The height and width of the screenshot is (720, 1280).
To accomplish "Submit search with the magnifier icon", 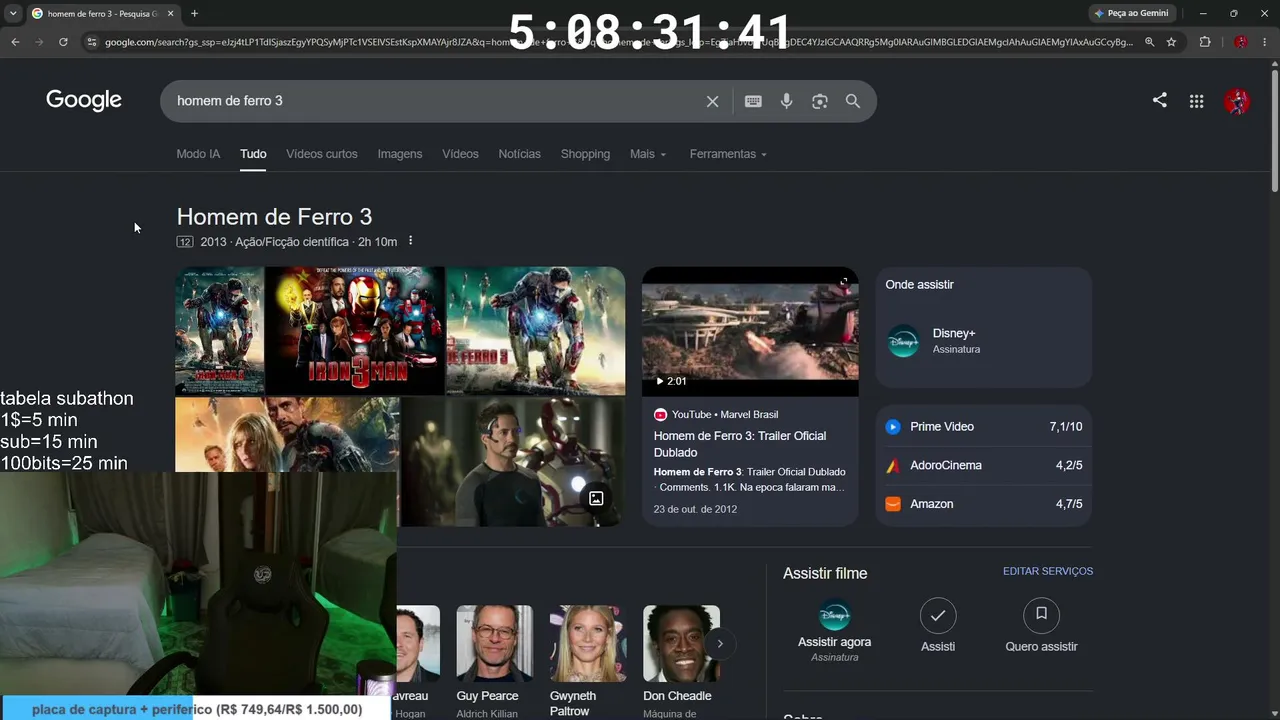I will click(853, 101).
